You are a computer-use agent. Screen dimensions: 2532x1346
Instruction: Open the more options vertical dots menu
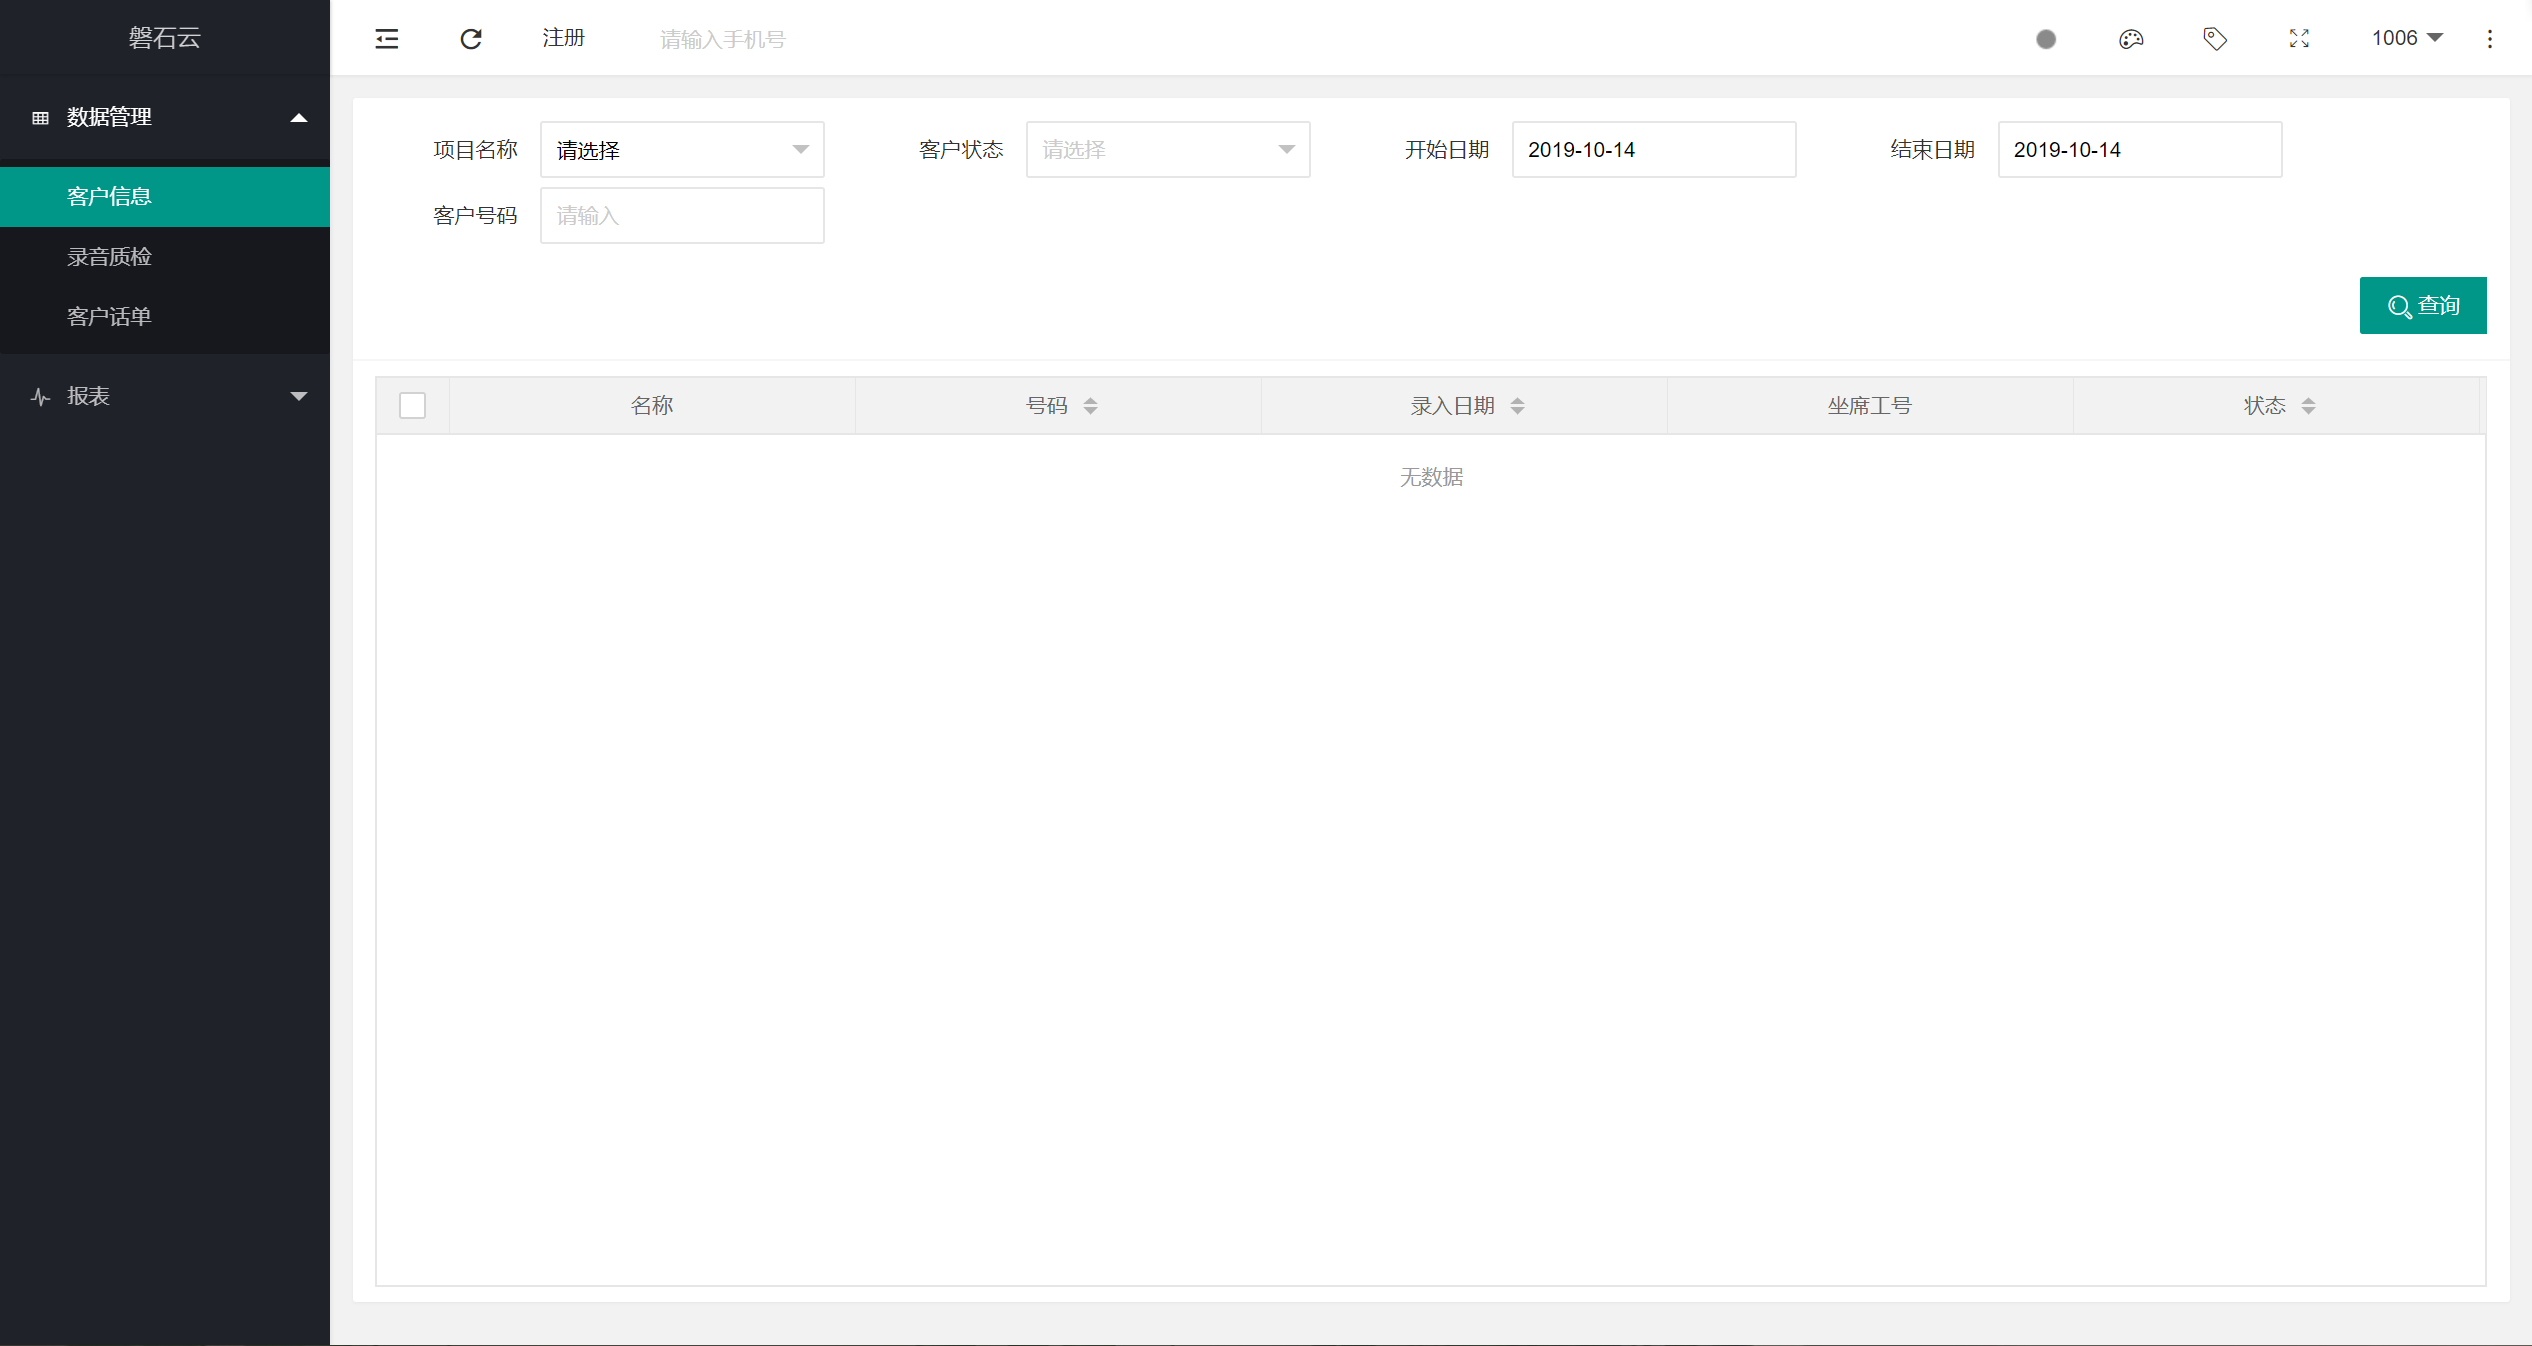pos(2489,38)
